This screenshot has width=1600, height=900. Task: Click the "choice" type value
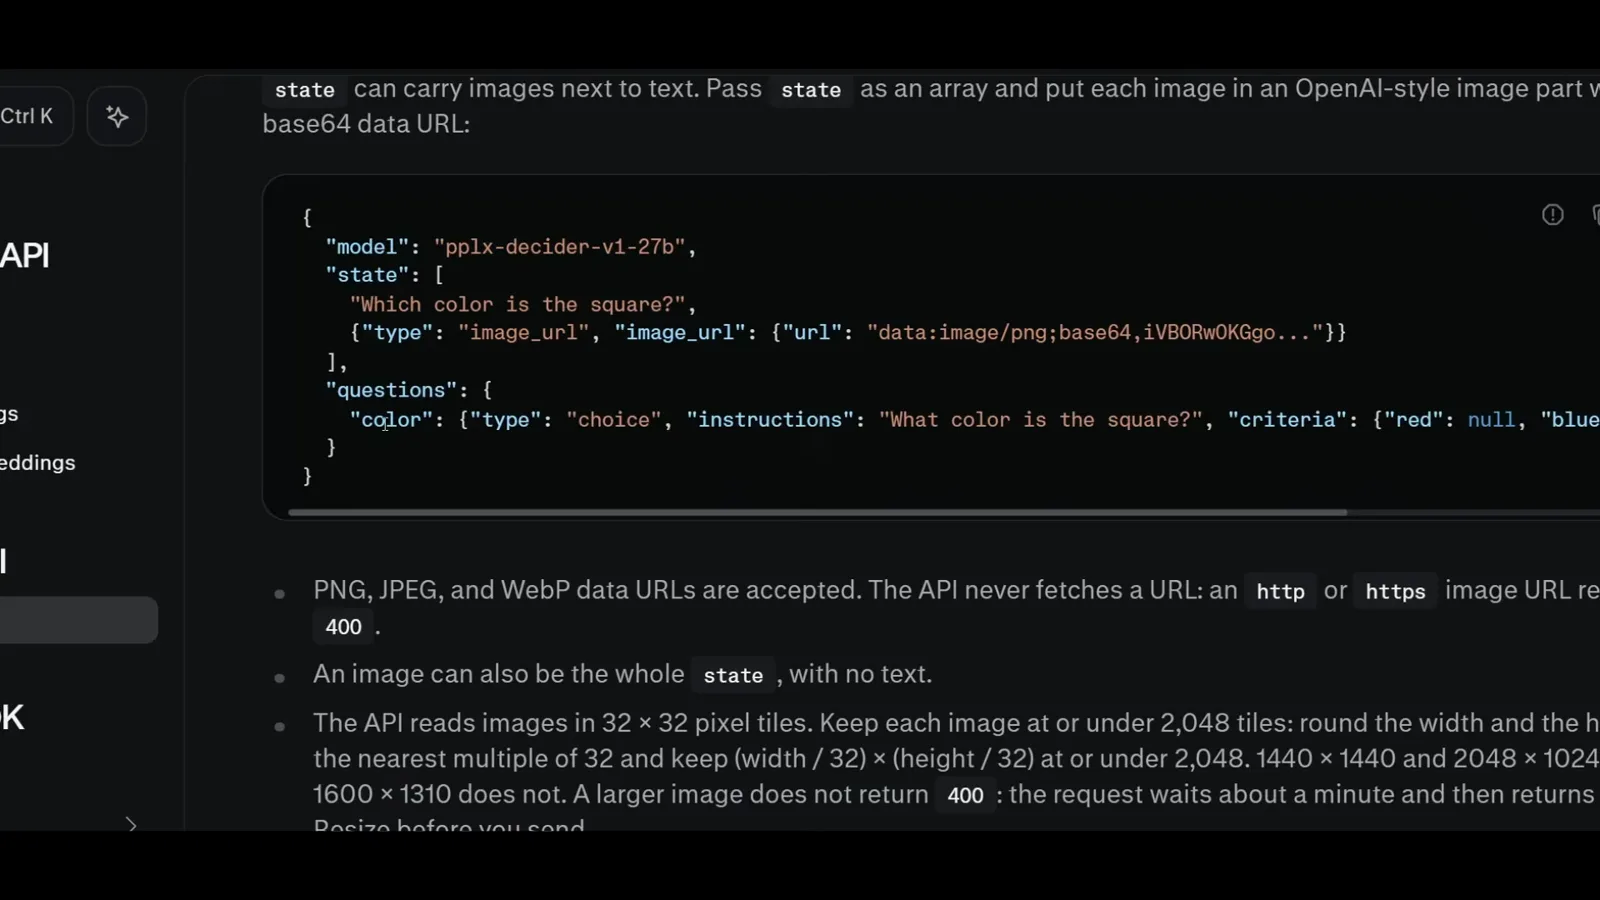613,420
